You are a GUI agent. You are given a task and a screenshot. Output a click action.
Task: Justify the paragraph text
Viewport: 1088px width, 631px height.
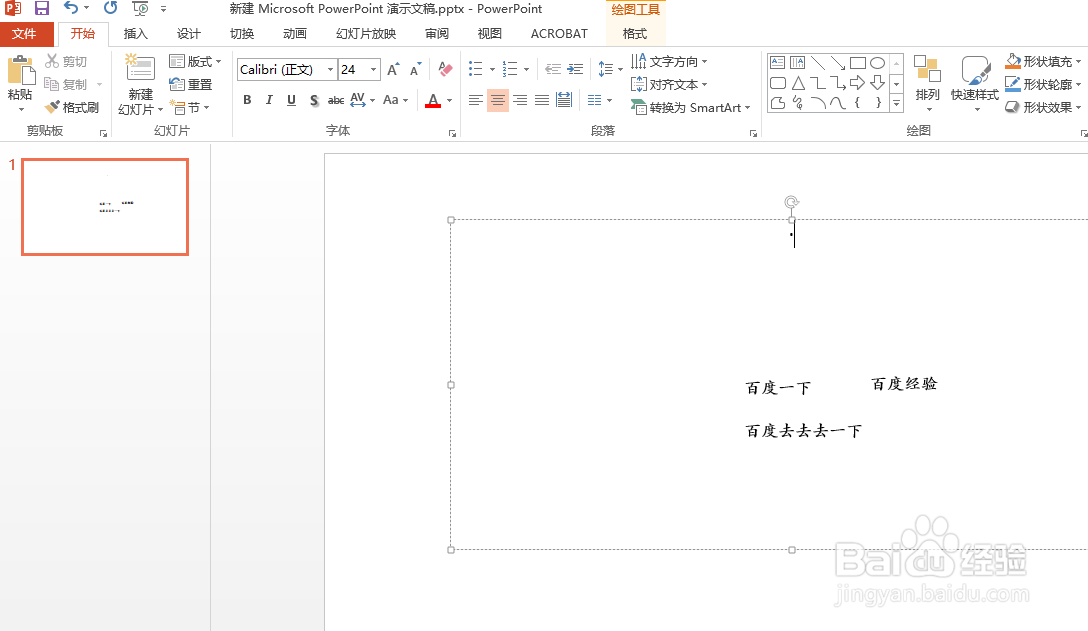542,100
